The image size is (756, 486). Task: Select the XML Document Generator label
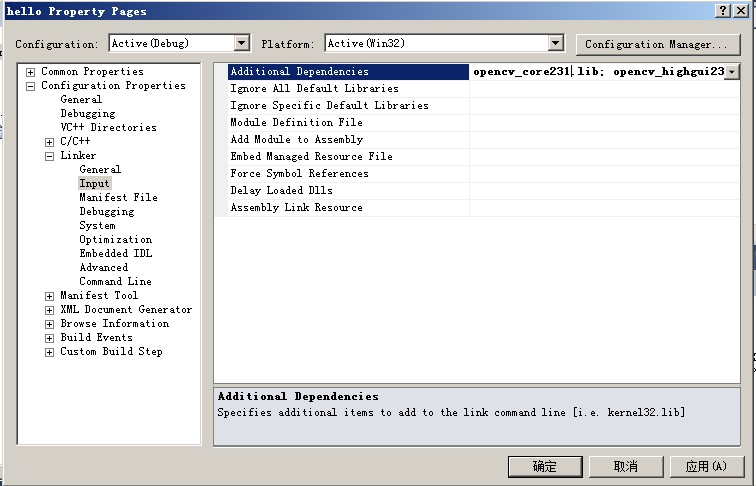pyautogui.click(x=126, y=309)
